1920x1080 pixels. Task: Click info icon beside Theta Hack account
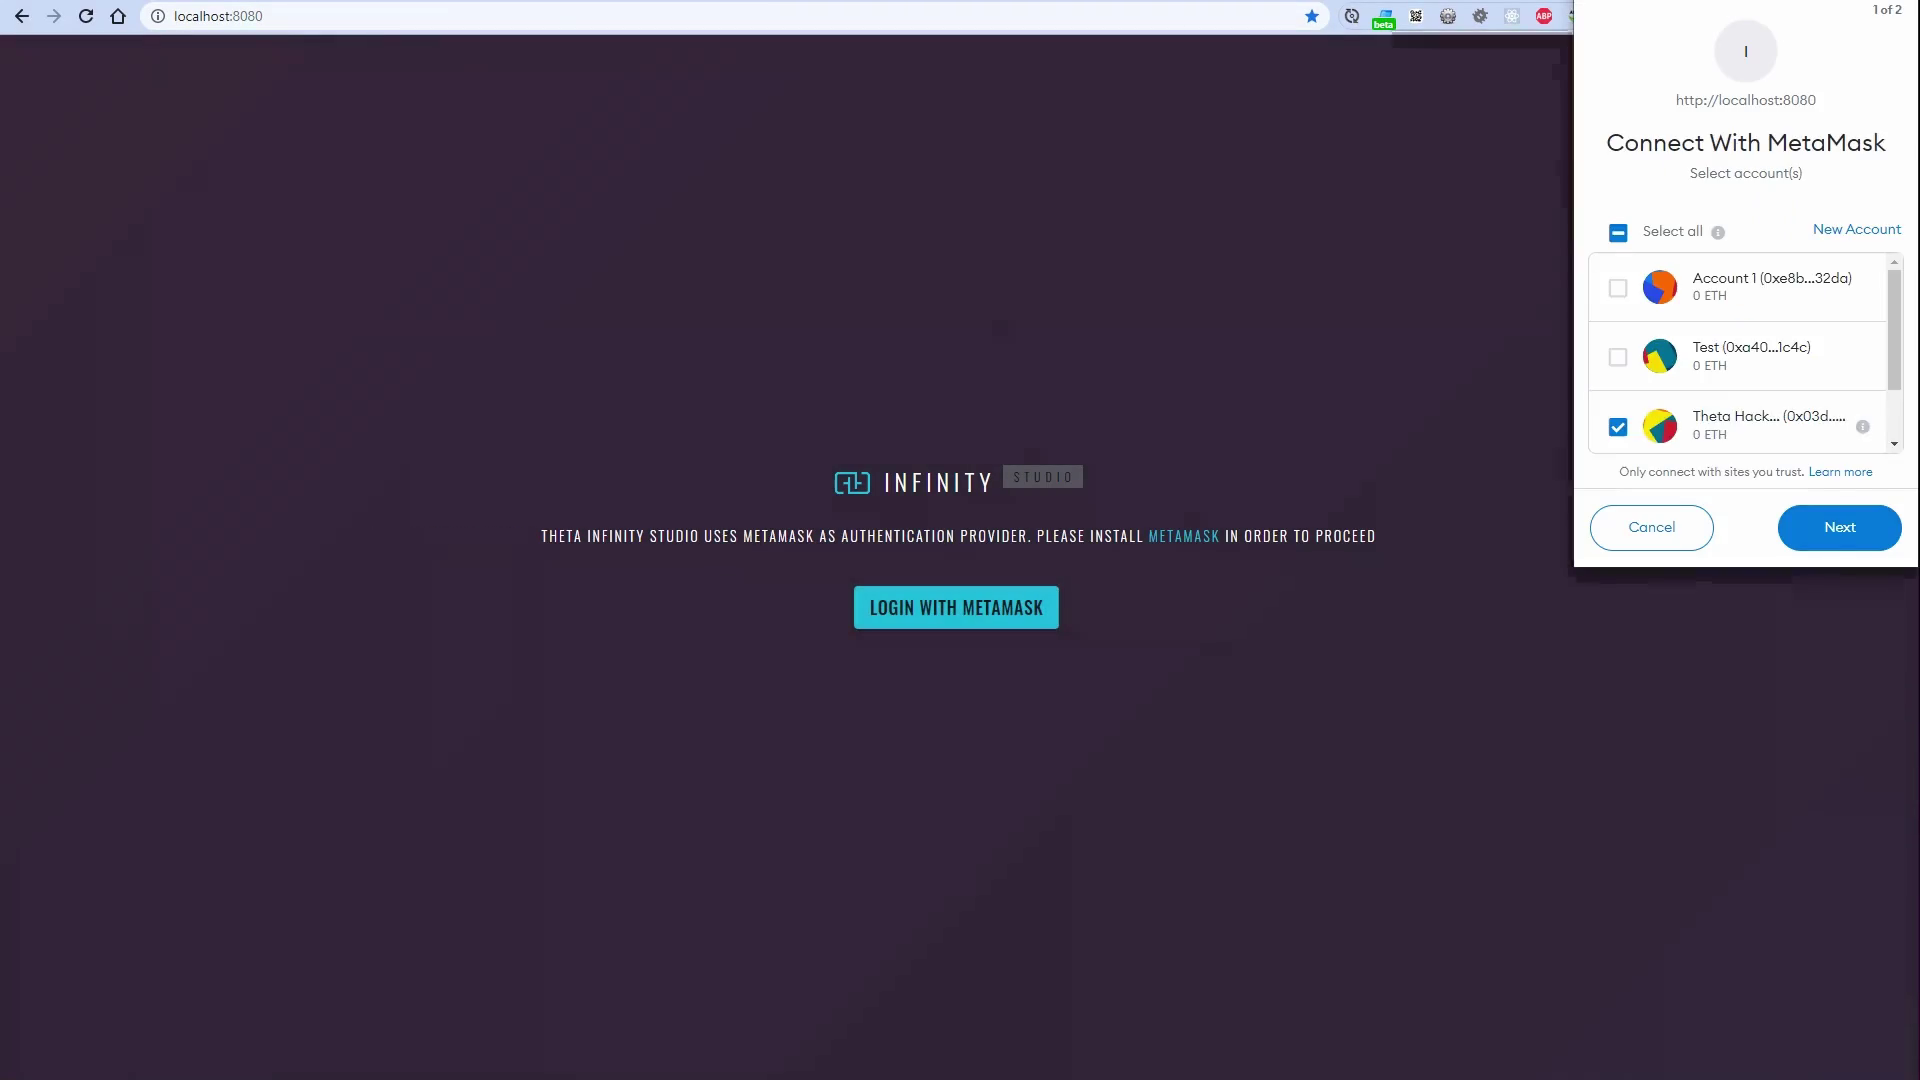1863,427
